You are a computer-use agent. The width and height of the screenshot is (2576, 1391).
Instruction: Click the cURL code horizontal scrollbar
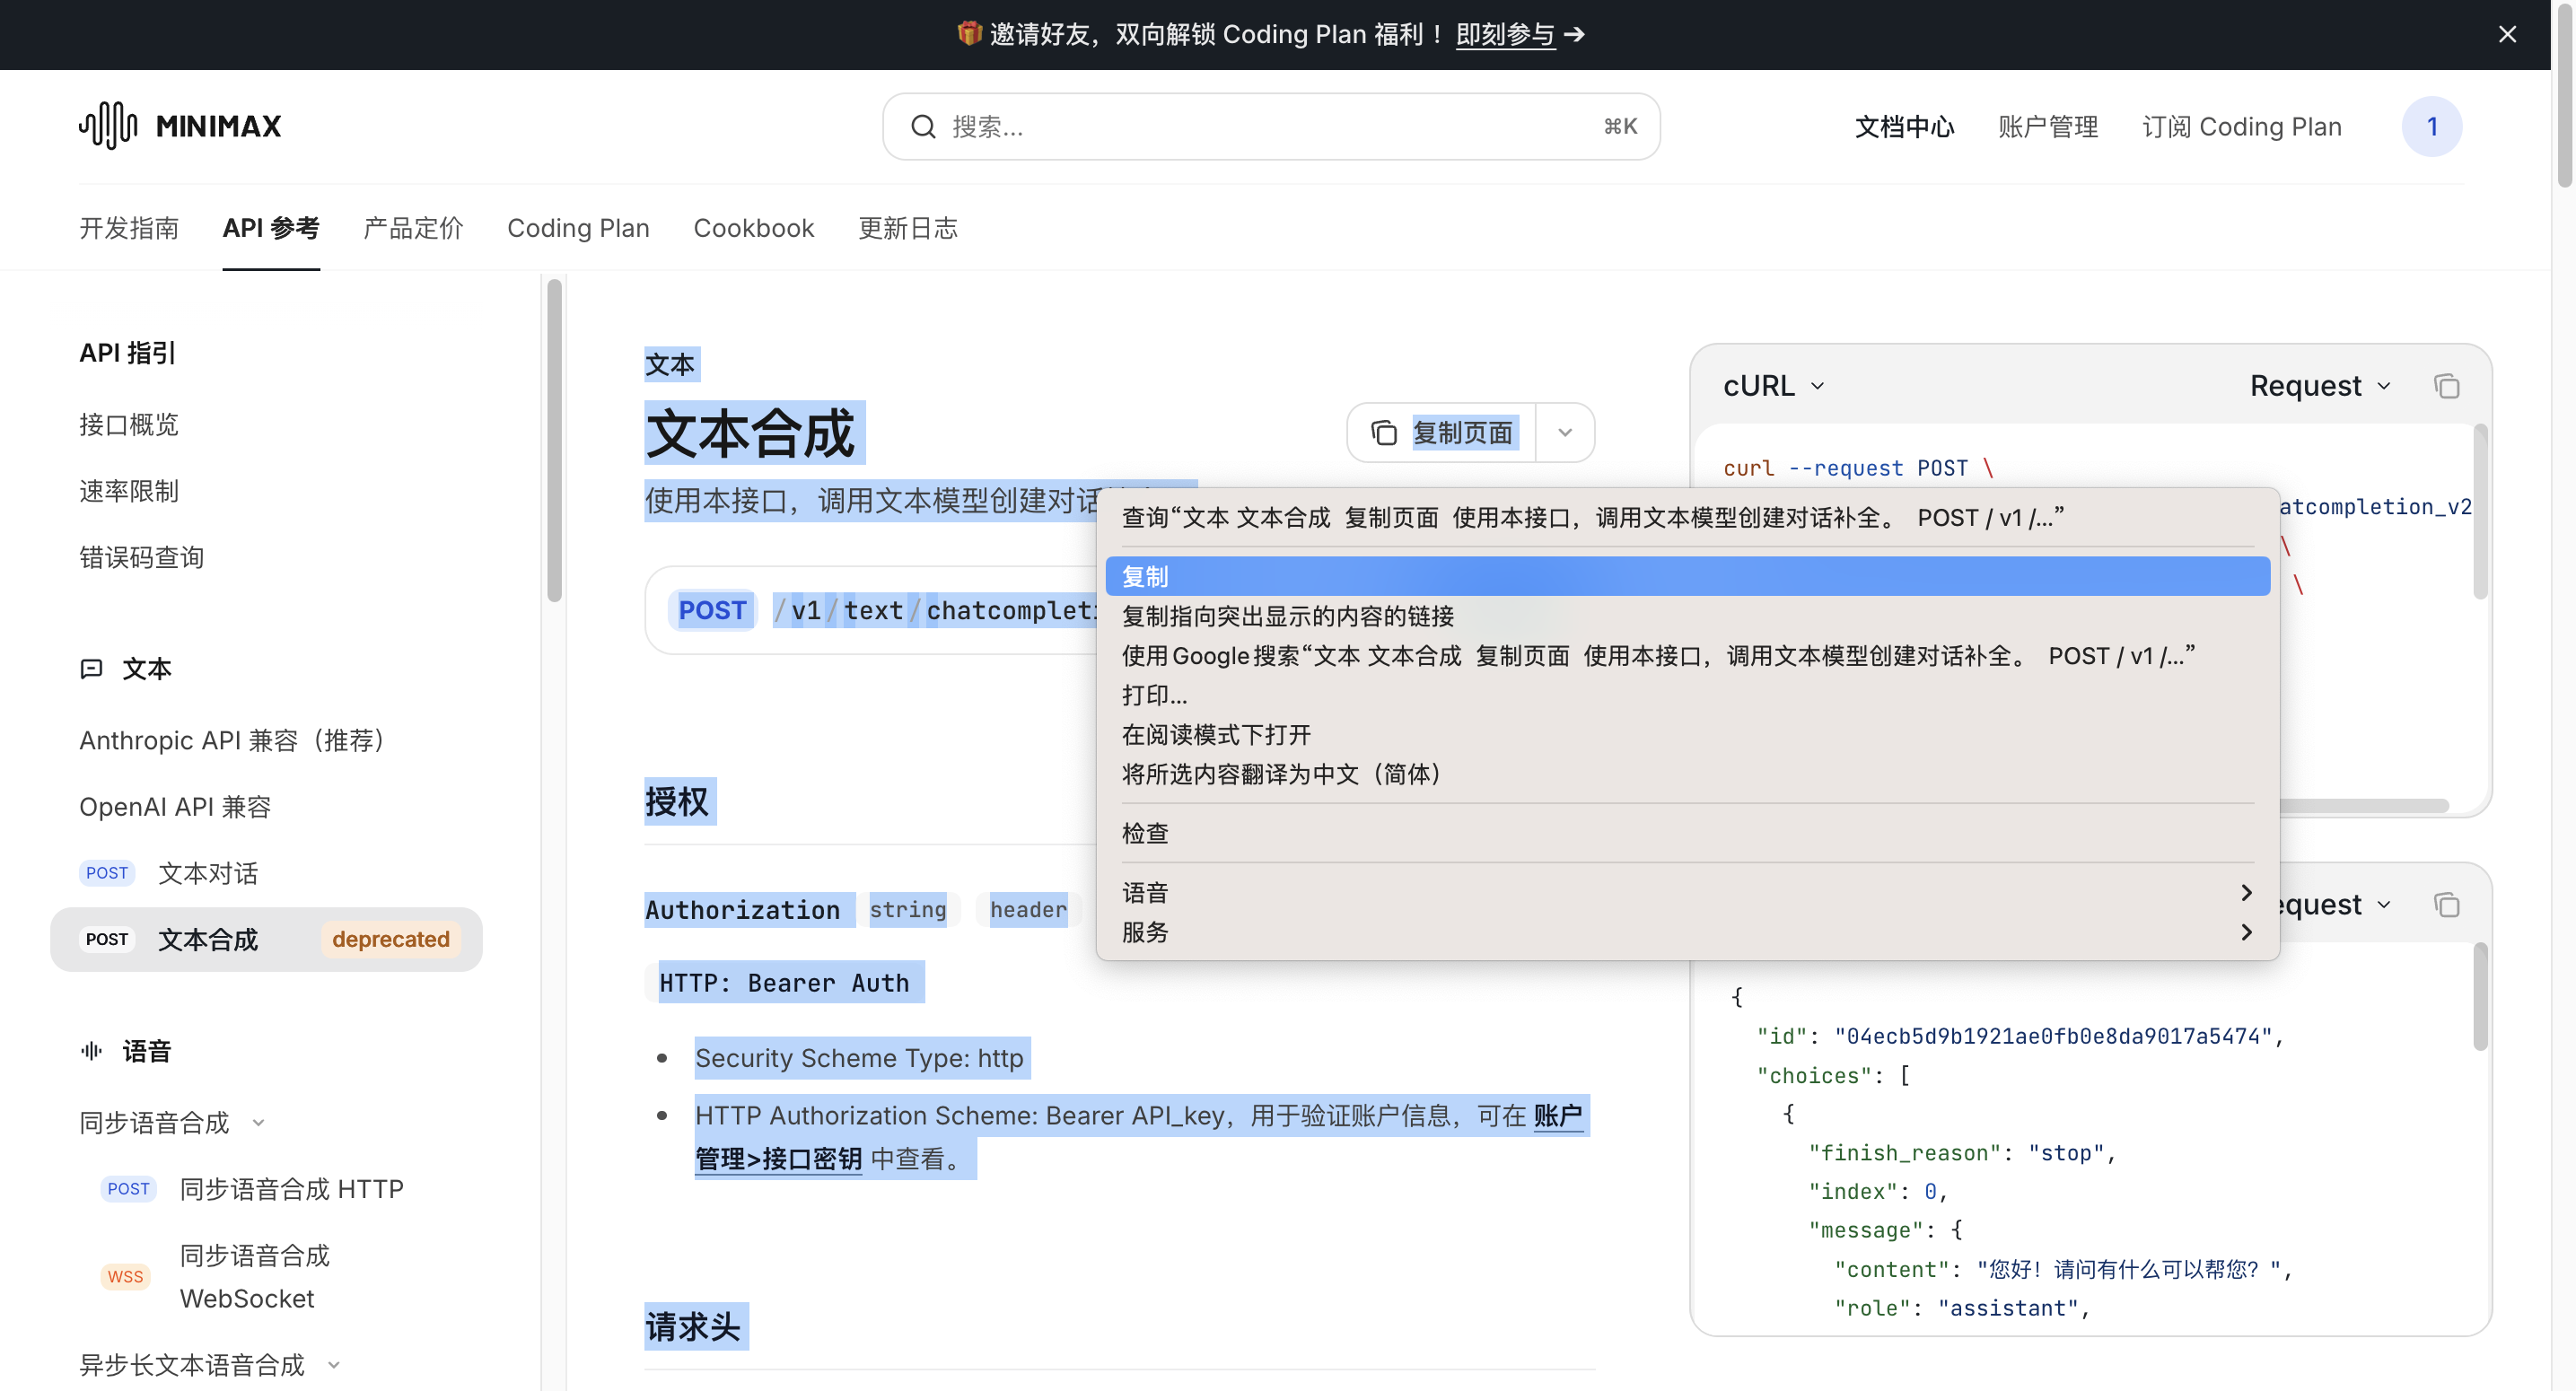pyautogui.click(x=2362, y=805)
